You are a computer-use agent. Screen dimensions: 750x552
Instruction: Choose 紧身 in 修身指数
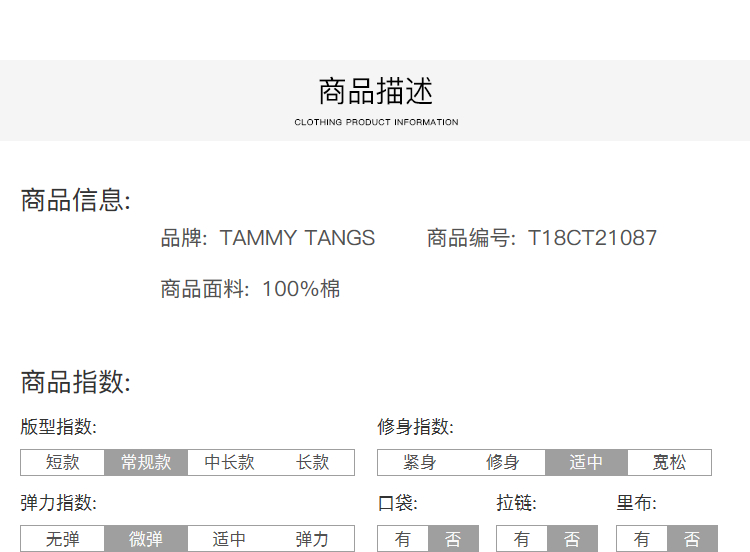(419, 462)
